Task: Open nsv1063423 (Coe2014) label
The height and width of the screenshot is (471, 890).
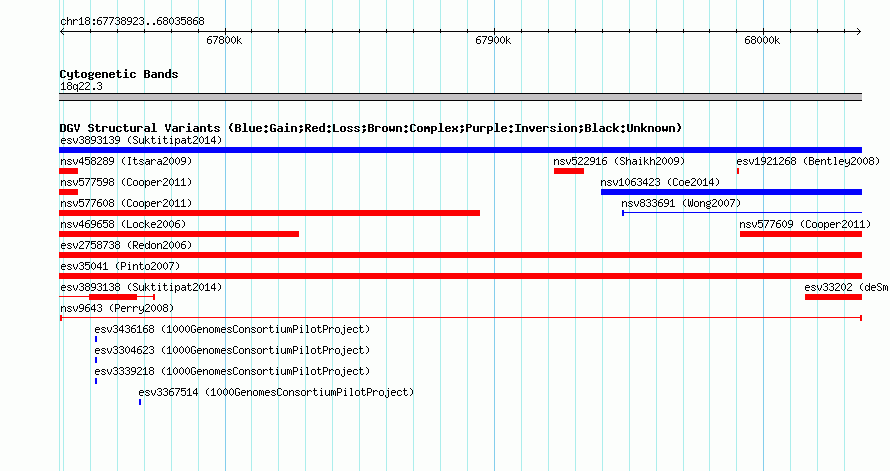Action: [660, 182]
